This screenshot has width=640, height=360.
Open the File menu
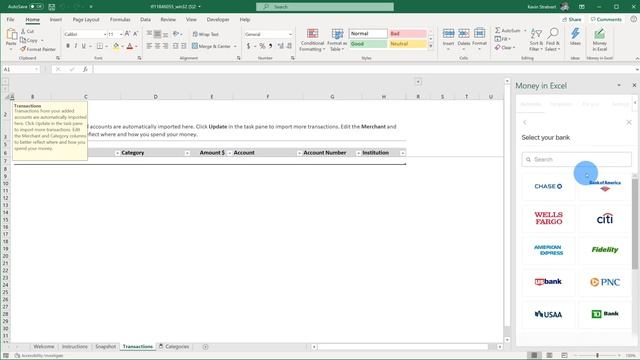[x=10, y=20]
